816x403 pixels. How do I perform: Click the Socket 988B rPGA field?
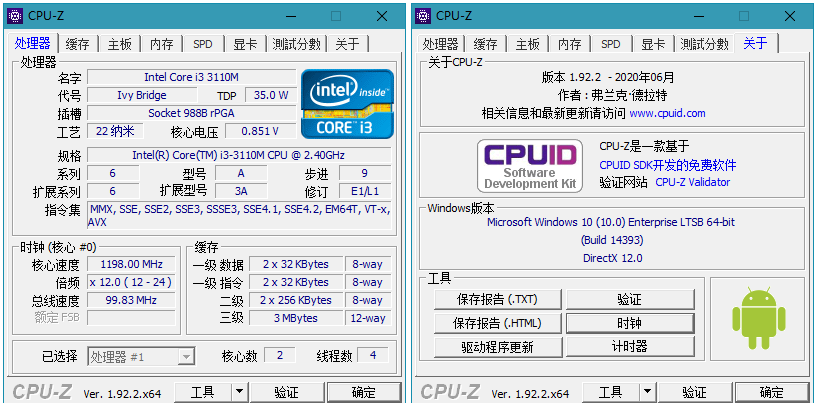pyautogui.click(x=192, y=113)
